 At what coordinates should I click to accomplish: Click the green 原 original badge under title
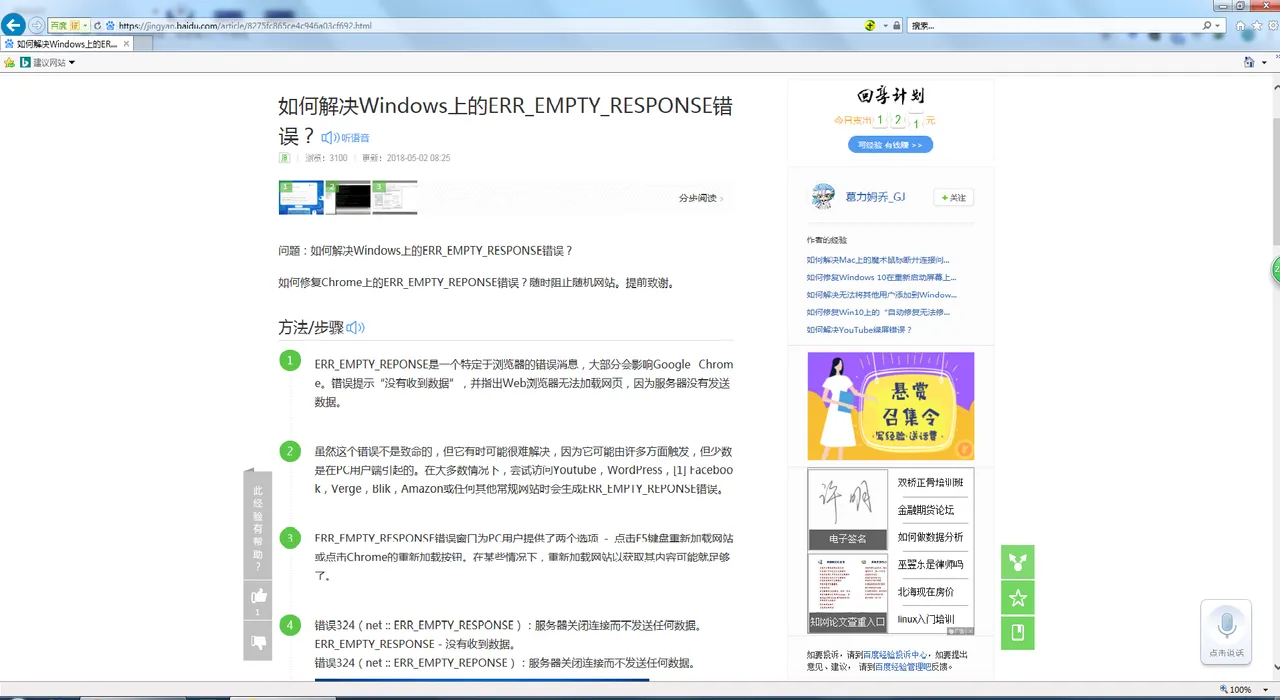click(x=283, y=158)
